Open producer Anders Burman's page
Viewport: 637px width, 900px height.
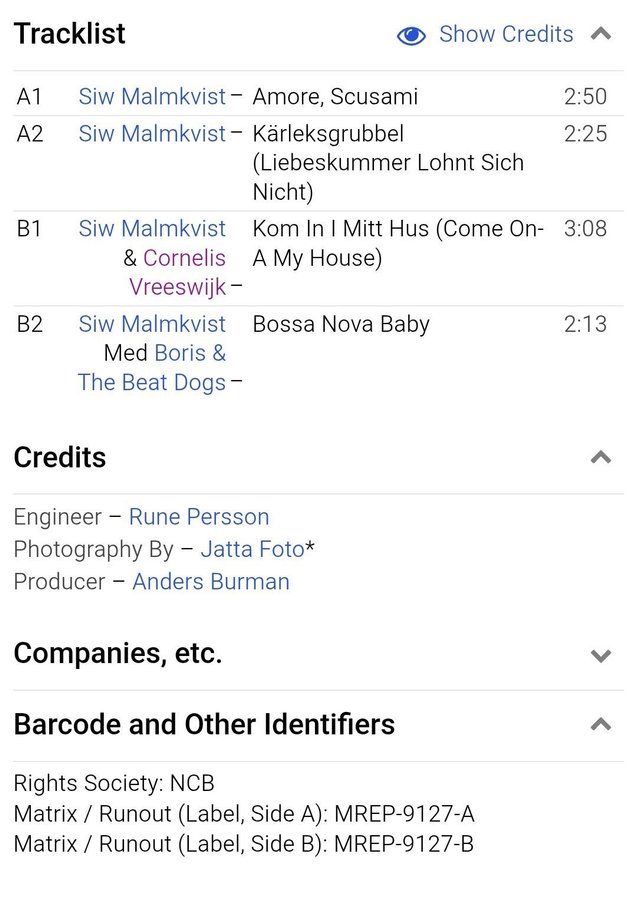pyautogui.click(x=211, y=582)
